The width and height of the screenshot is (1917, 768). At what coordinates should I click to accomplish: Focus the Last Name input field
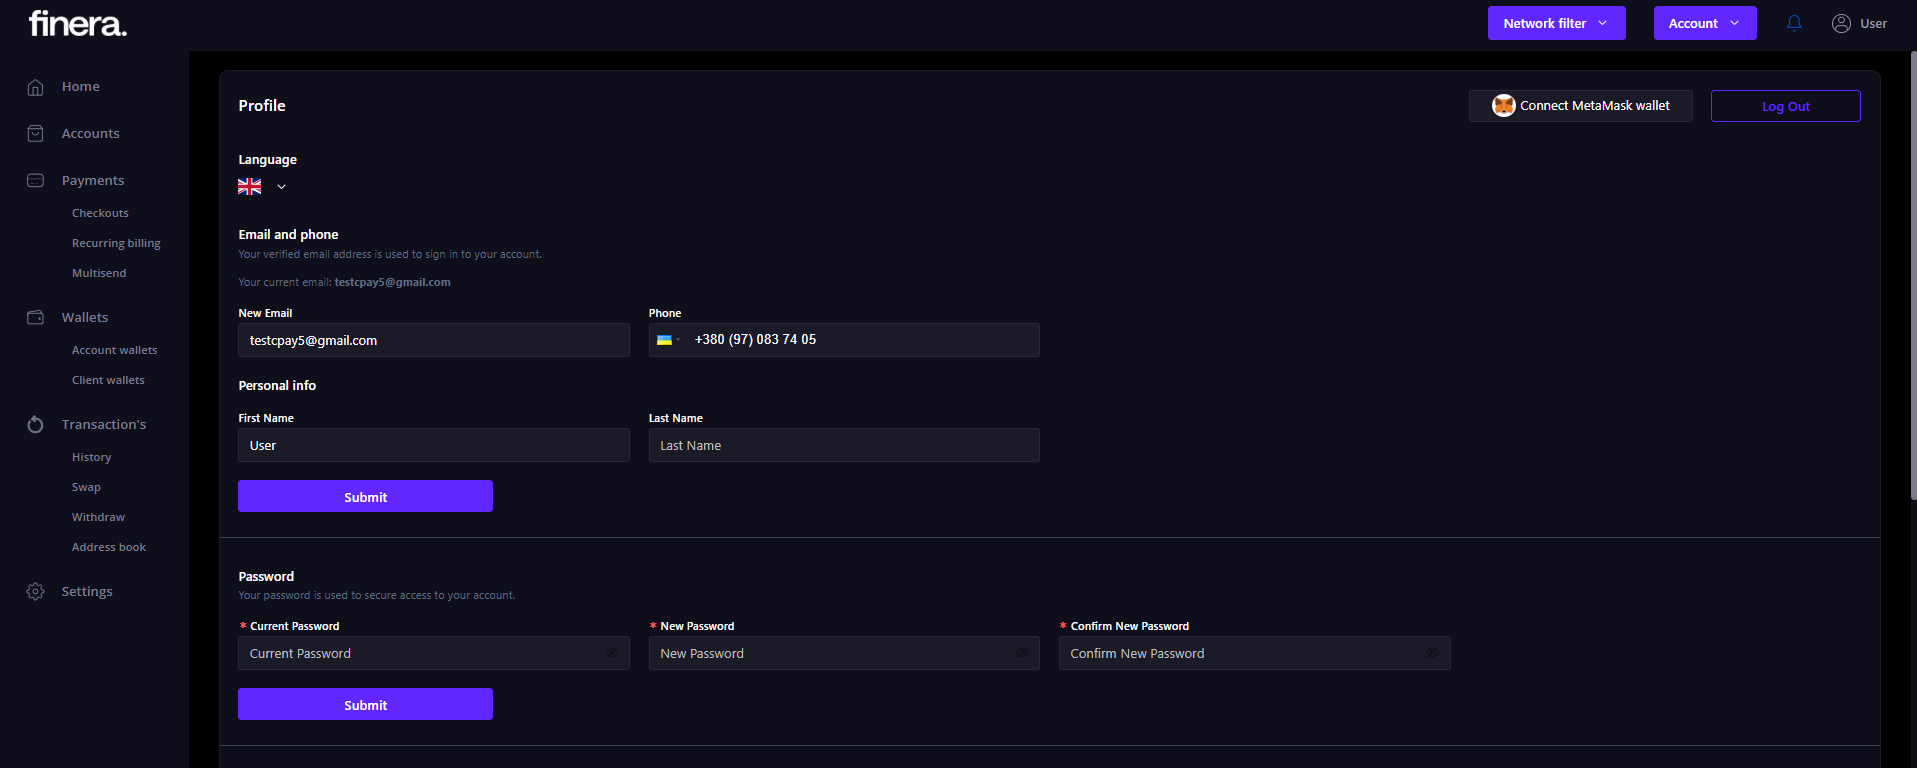tap(844, 445)
